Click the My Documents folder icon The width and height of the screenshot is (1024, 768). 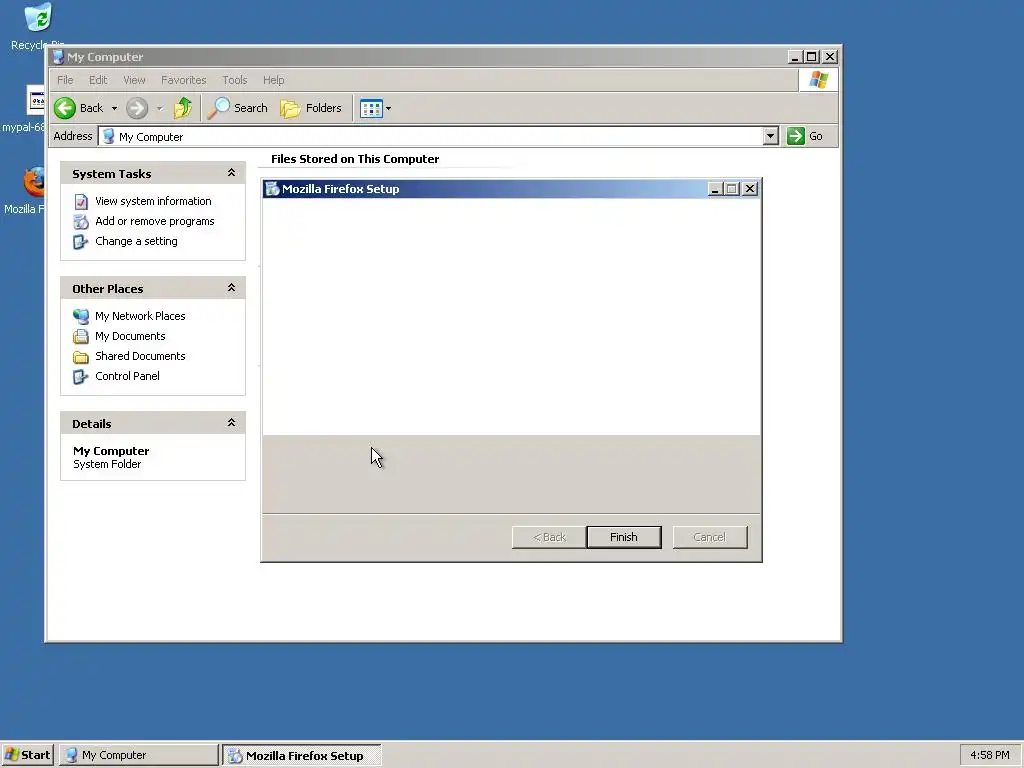tap(81, 336)
